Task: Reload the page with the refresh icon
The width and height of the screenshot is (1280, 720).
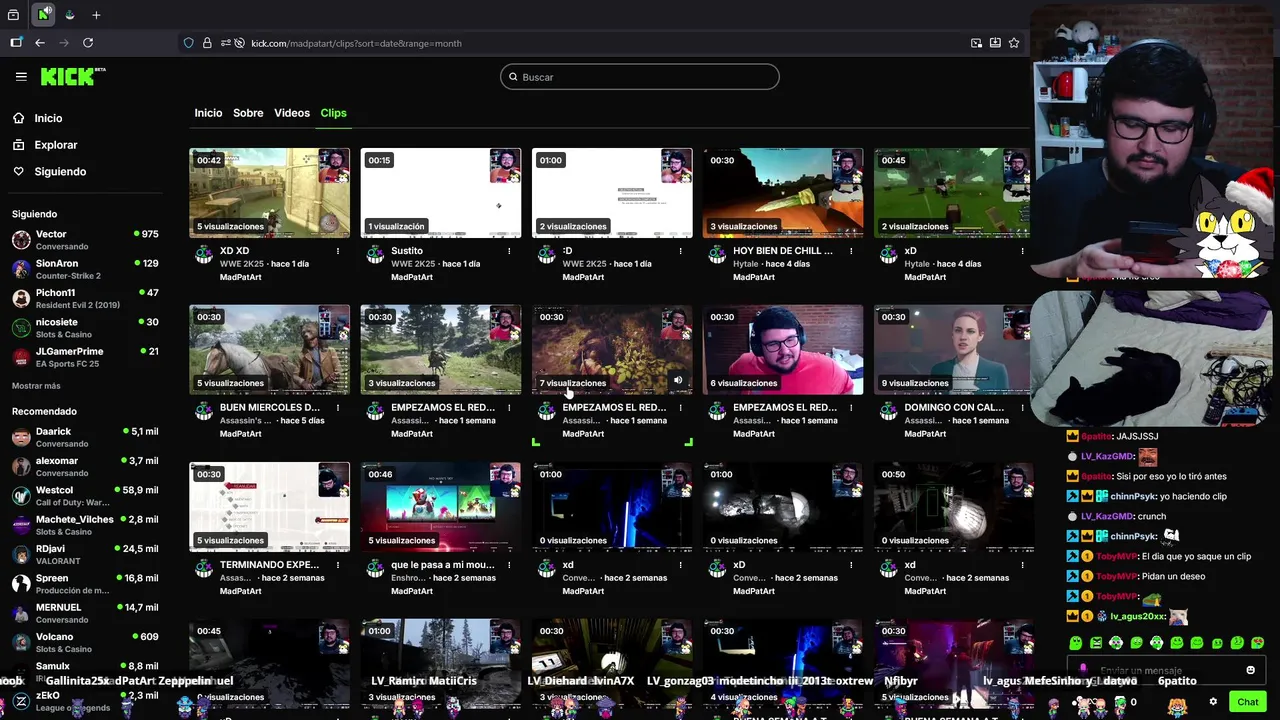Action: click(x=88, y=43)
